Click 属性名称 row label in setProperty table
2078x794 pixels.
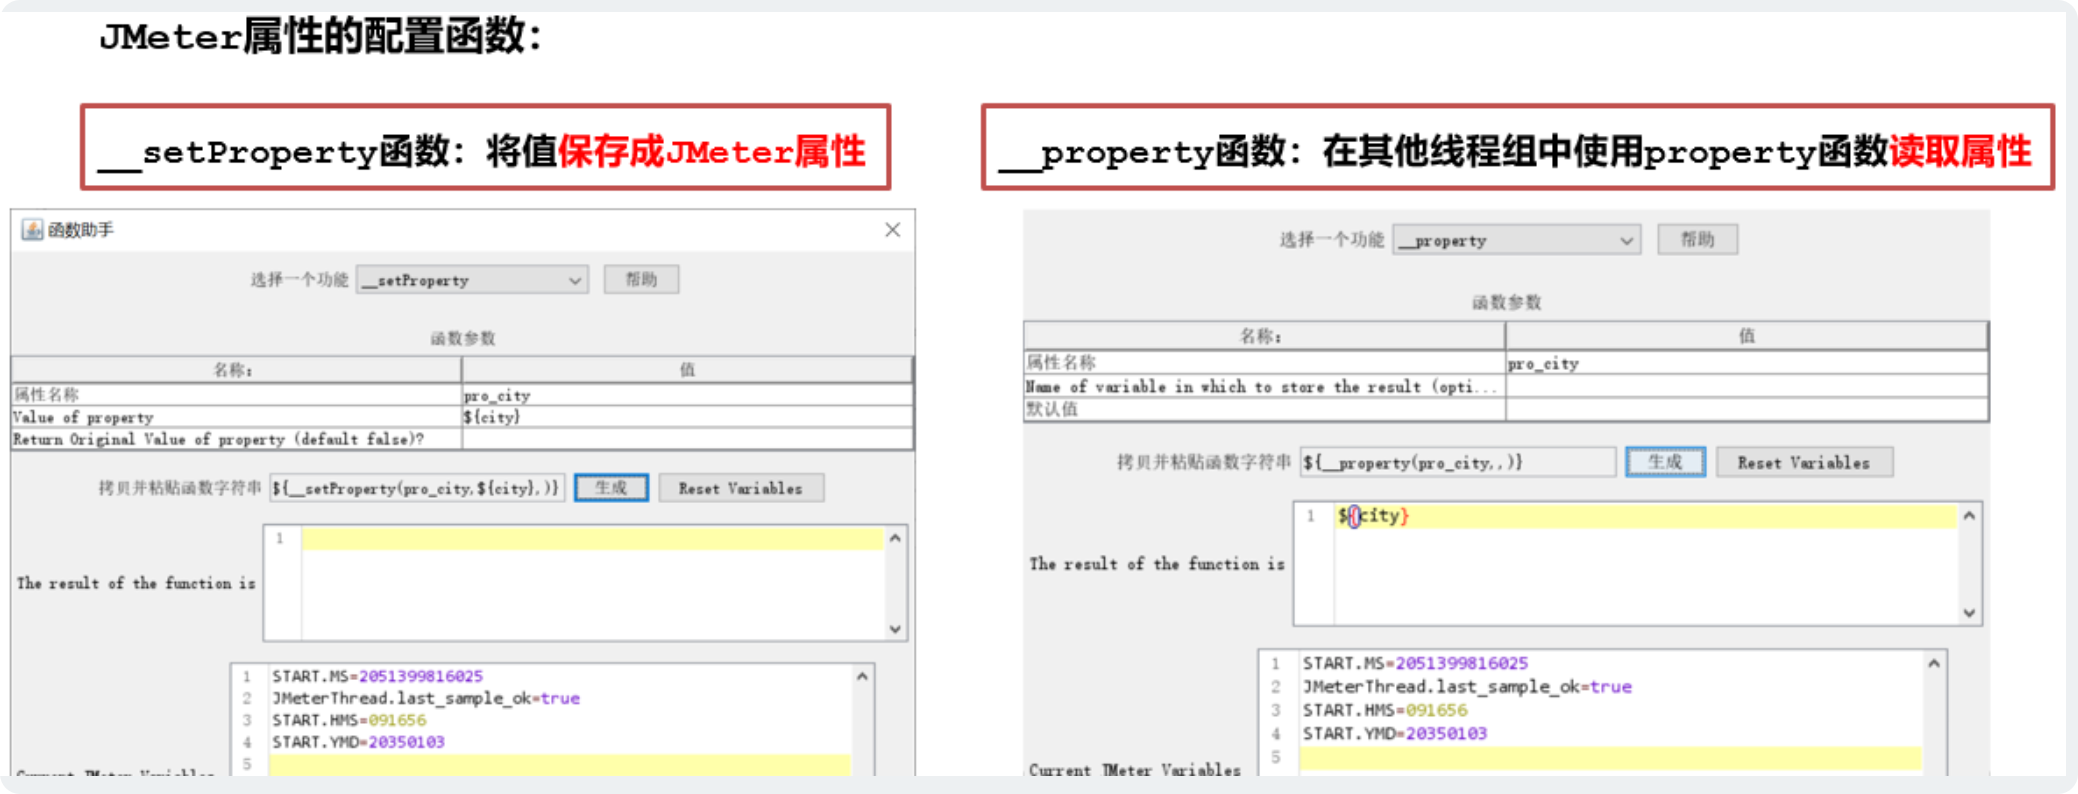(x=46, y=395)
